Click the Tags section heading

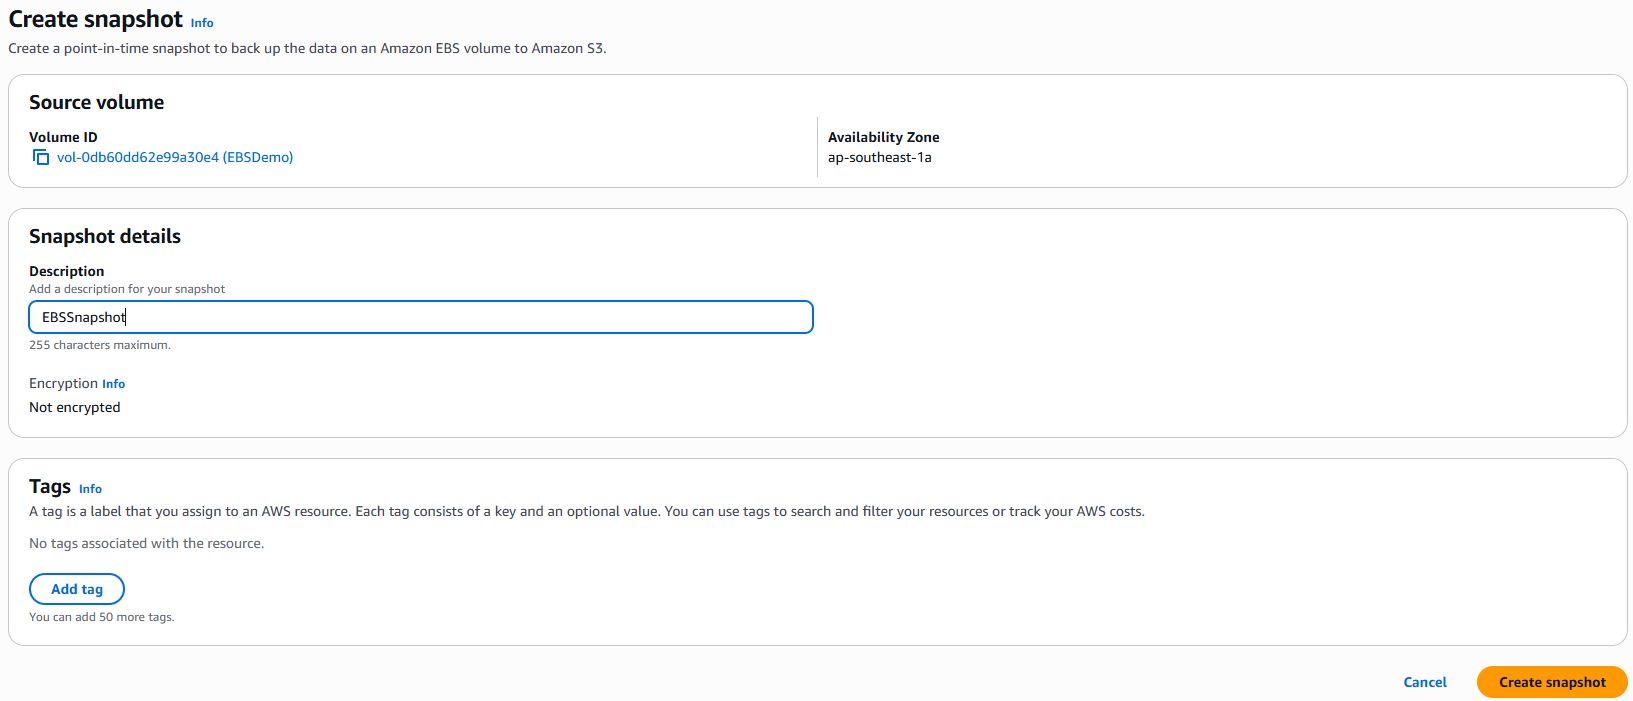[x=50, y=486]
